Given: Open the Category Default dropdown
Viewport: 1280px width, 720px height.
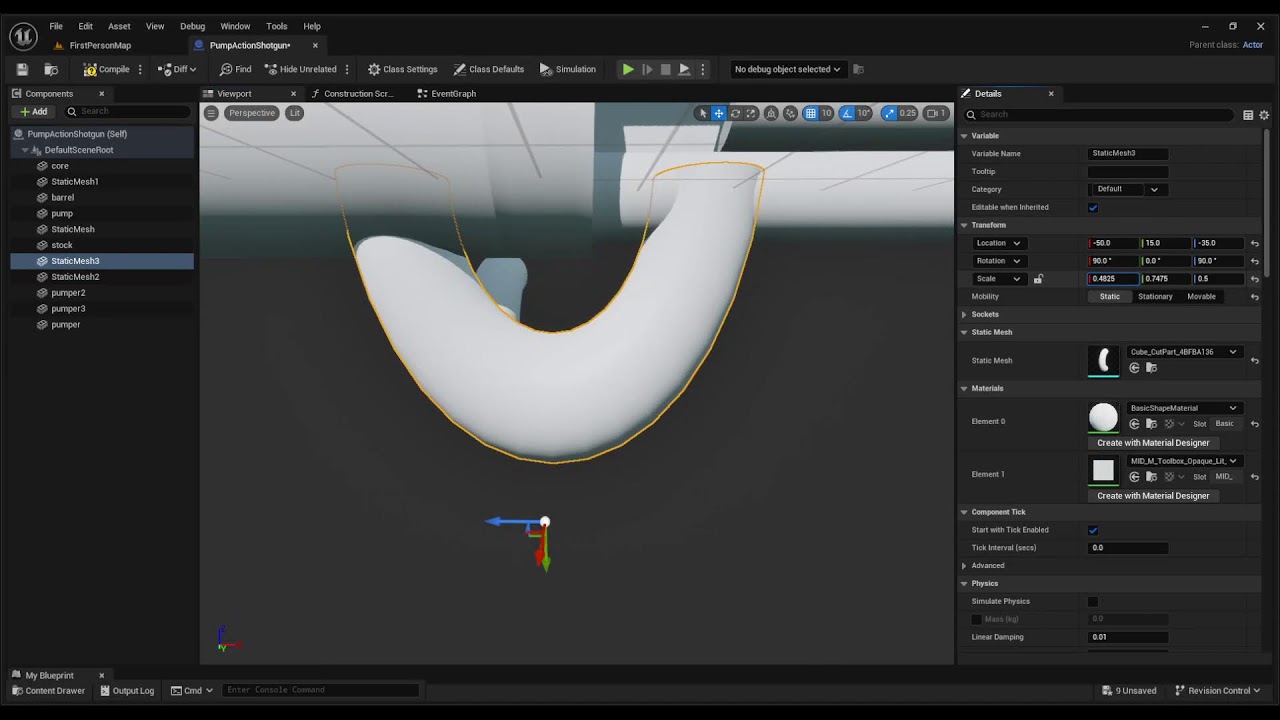Looking at the screenshot, I should coord(1127,189).
